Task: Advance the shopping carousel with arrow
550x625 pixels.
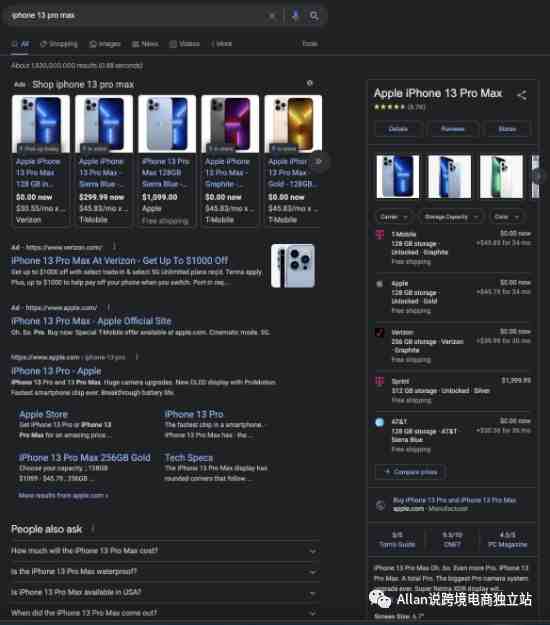Action: click(319, 162)
